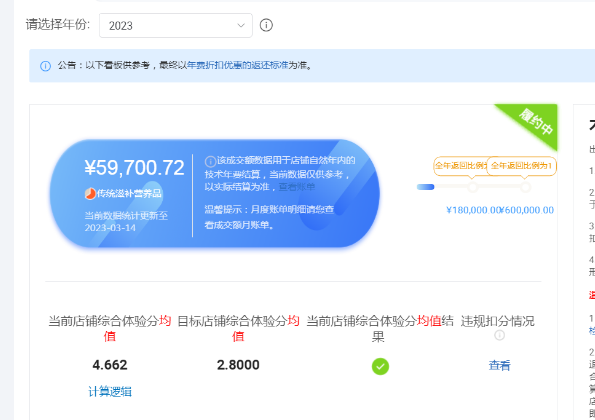Click info icon beside year selector
This screenshot has width=595, height=420.
pyautogui.click(x=266, y=25)
